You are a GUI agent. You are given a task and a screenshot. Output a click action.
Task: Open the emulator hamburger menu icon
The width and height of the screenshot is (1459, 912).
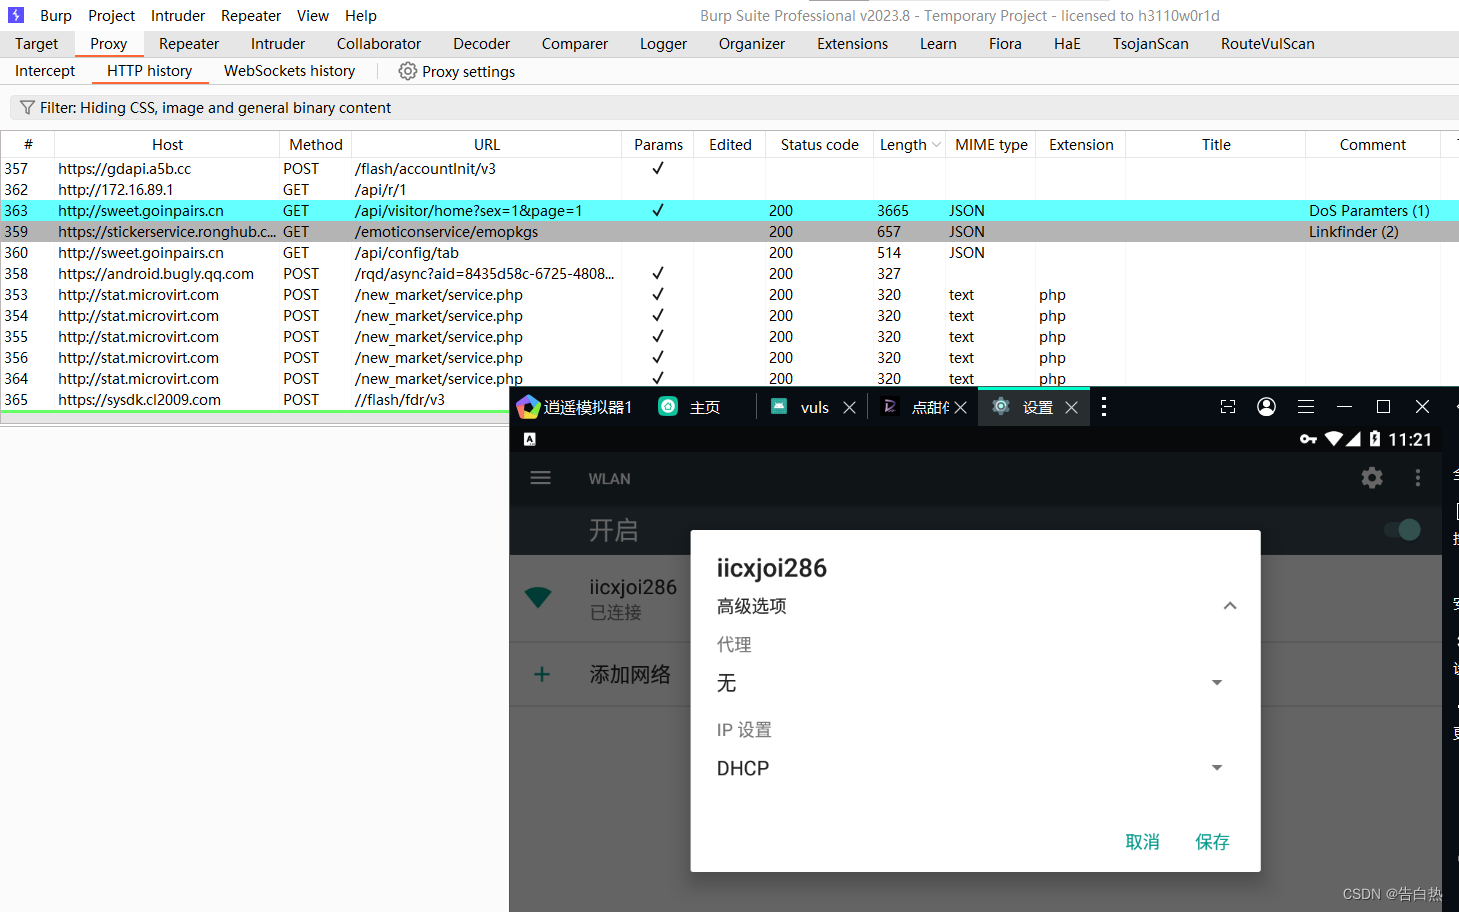[x=1306, y=407]
